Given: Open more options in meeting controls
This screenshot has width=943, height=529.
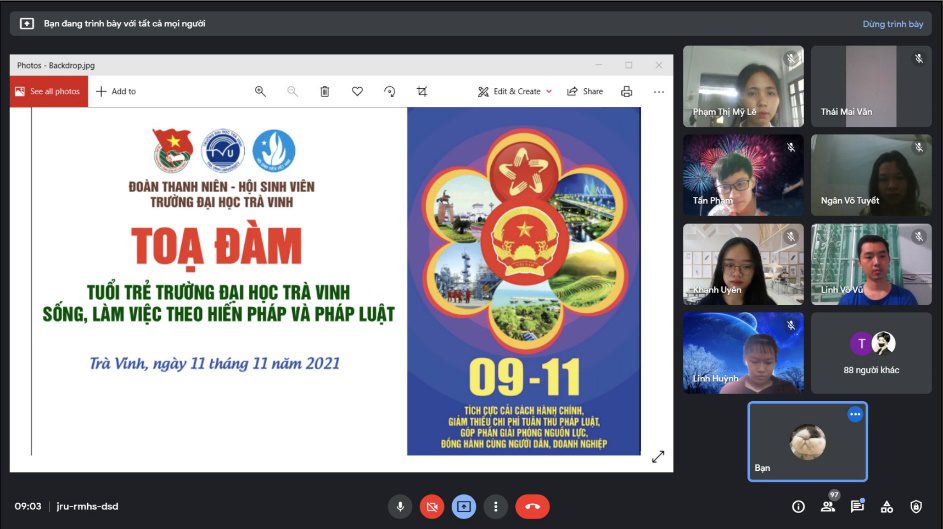Looking at the screenshot, I should click(496, 506).
